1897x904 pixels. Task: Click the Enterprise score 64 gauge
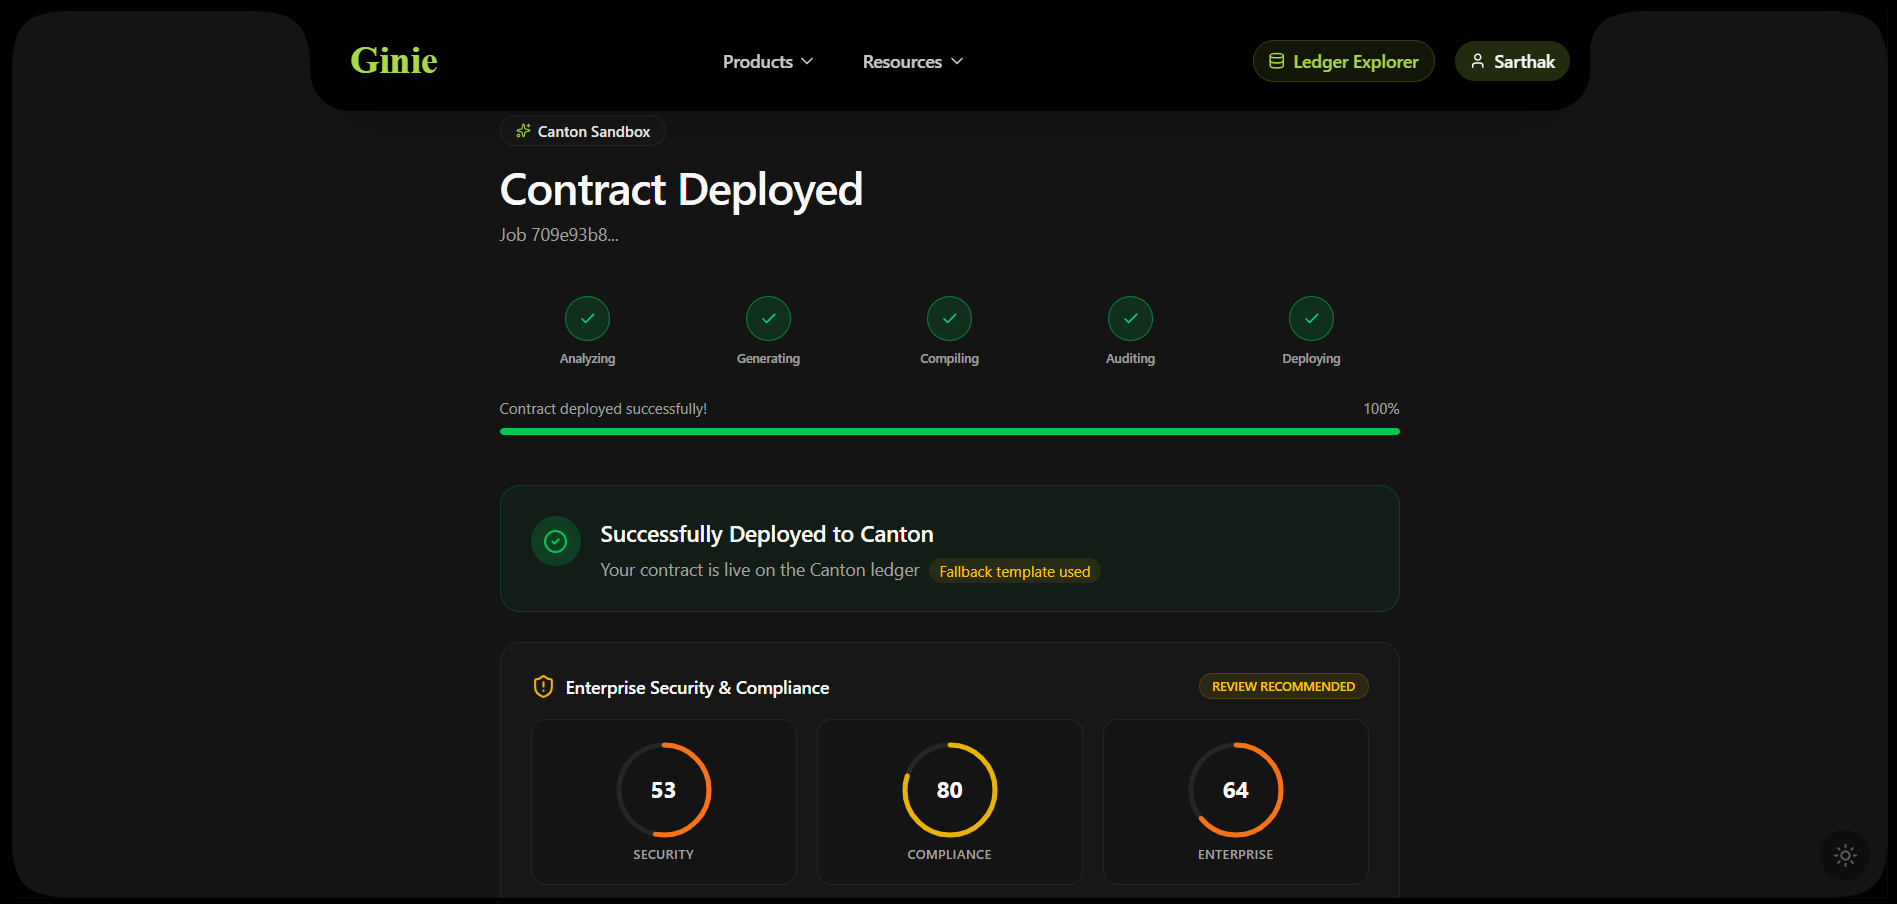[x=1235, y=790]
